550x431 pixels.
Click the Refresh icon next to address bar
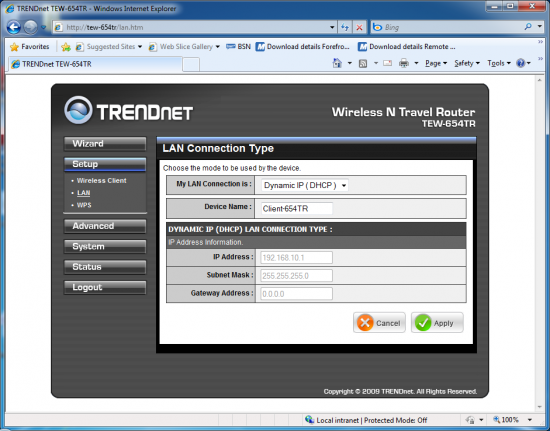[x=345, y=27]
